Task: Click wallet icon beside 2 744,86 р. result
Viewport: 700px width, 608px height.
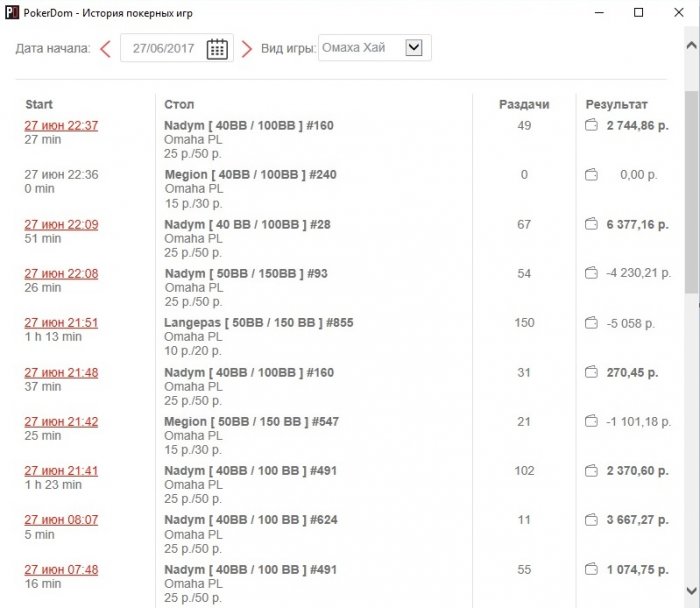Action: tap(591, 125)
